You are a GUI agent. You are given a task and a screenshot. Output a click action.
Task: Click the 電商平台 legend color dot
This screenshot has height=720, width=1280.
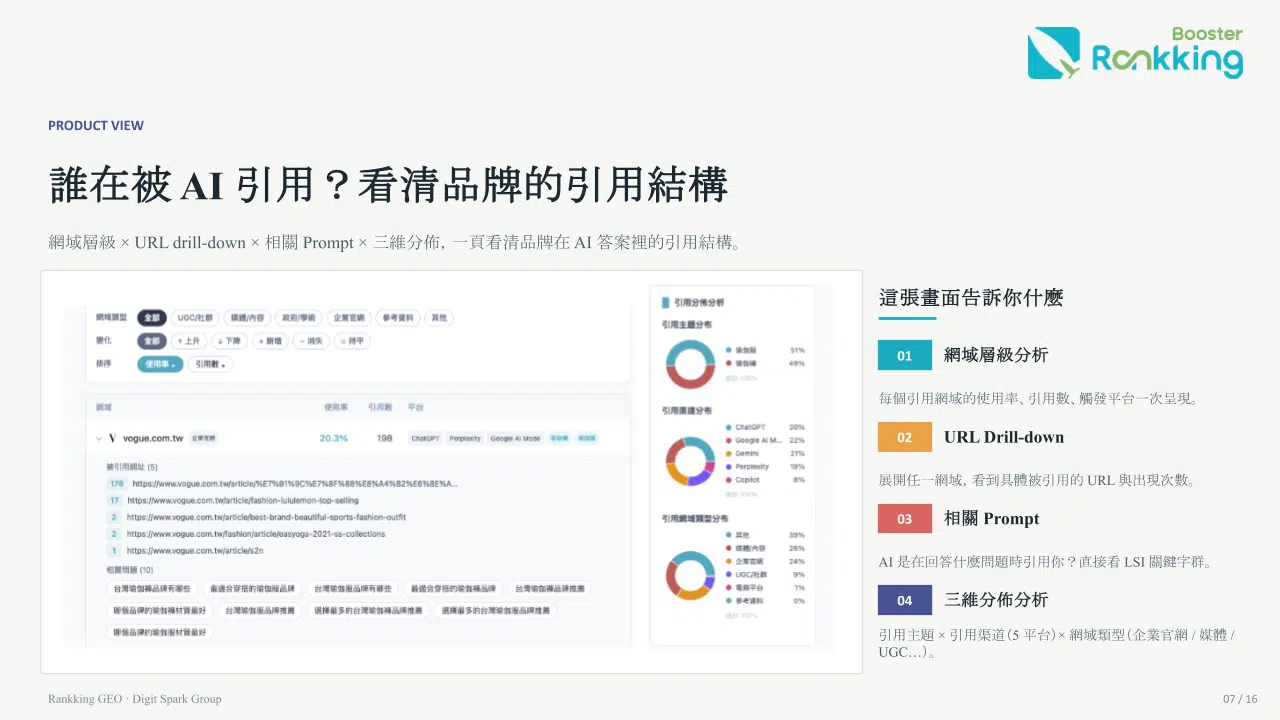(x=728, y=587)
